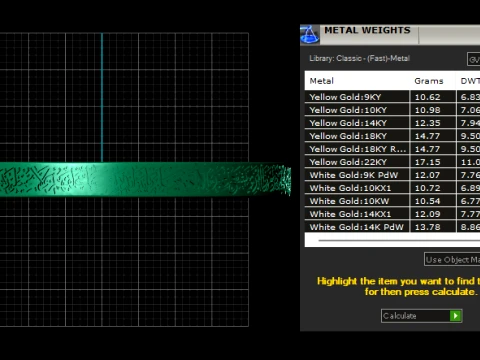Click the Metal Weights flask icon
The image size is (480, 360).
click(310, 35)
